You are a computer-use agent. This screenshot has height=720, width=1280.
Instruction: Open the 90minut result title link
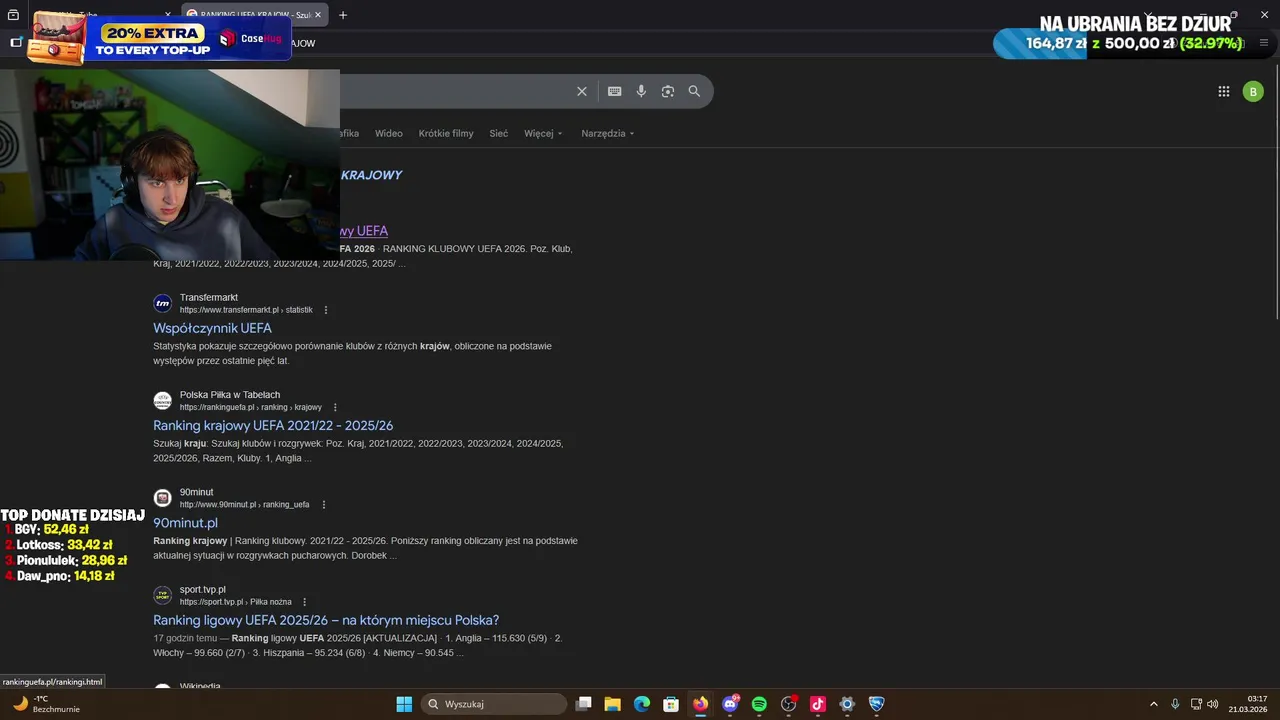[x=185, y=523]
